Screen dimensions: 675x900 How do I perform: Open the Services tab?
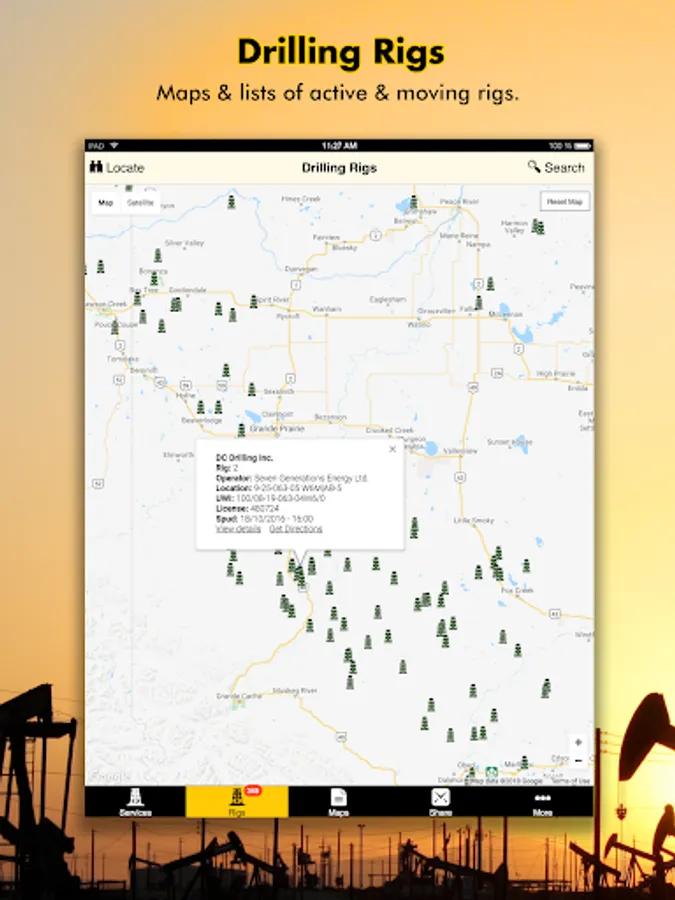tap(135, 799)
